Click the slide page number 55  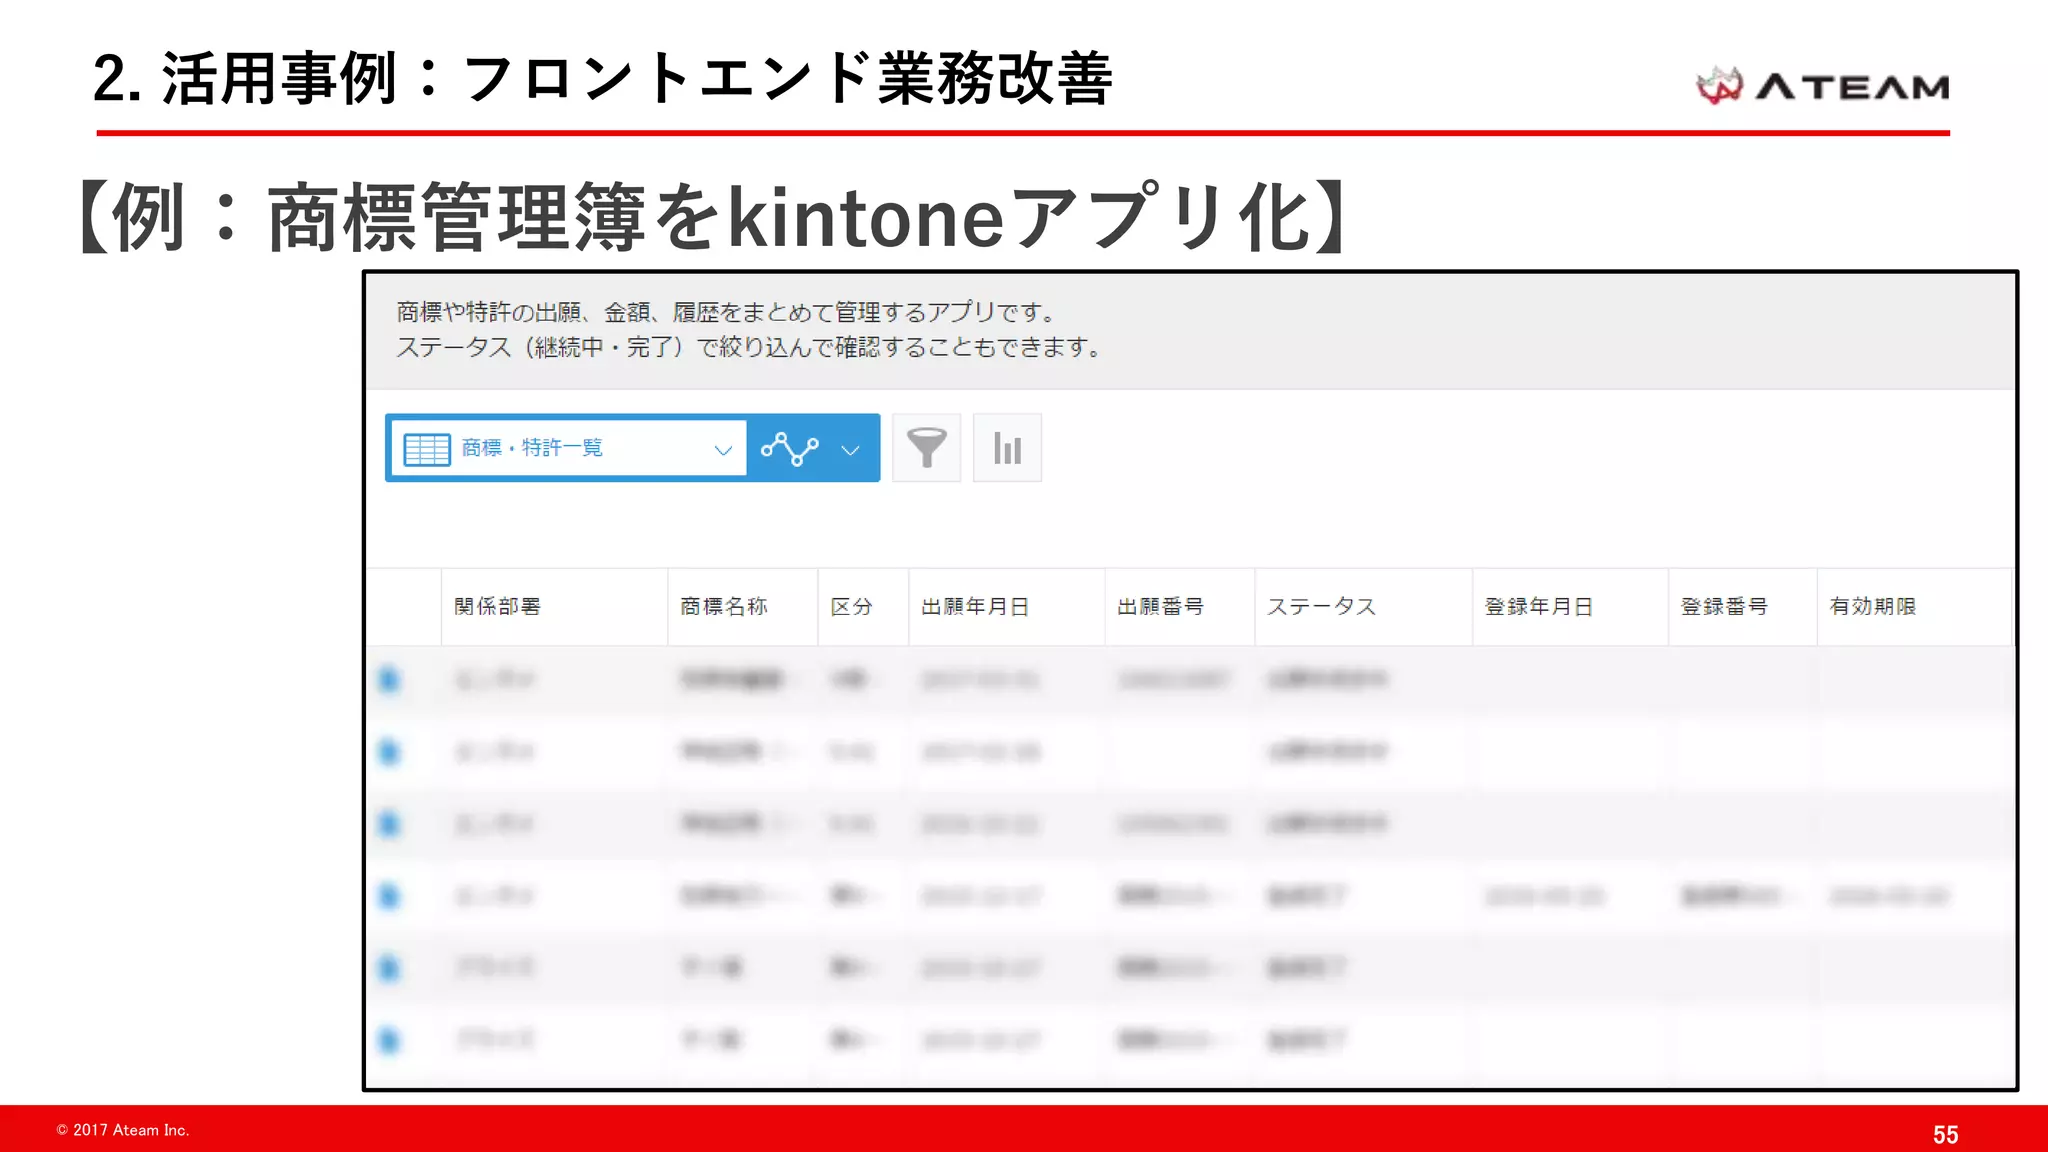coord(1945,1135)
